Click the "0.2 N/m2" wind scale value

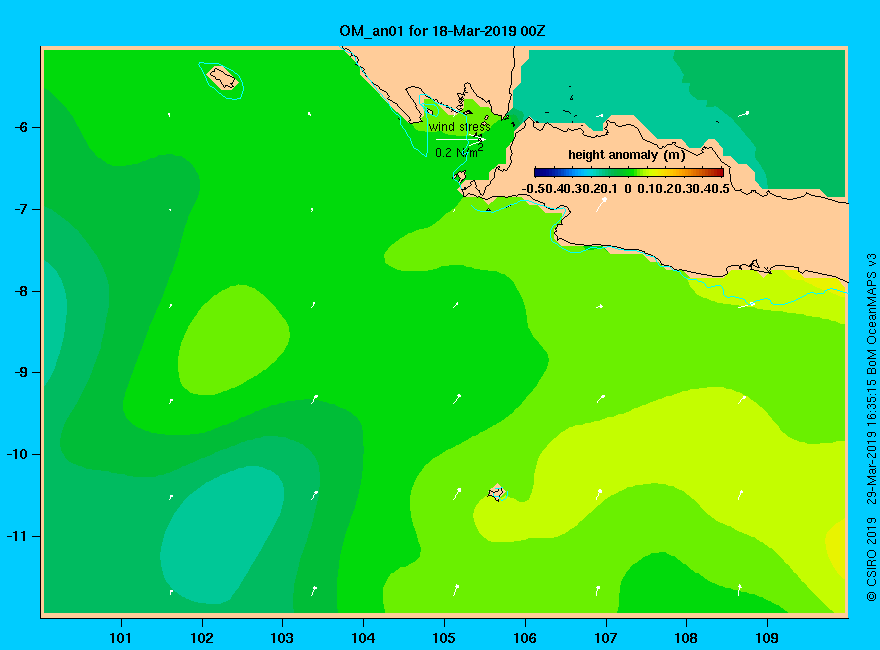click(x=459, y=152)
